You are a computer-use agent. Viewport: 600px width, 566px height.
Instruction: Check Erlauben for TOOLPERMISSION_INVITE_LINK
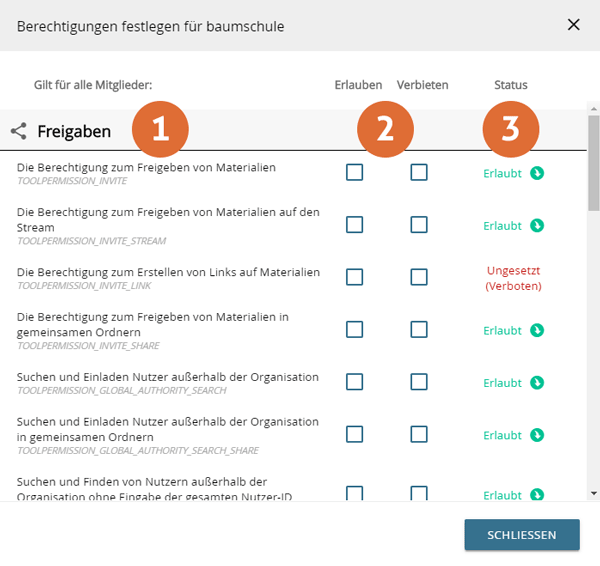tap(354, 277)
